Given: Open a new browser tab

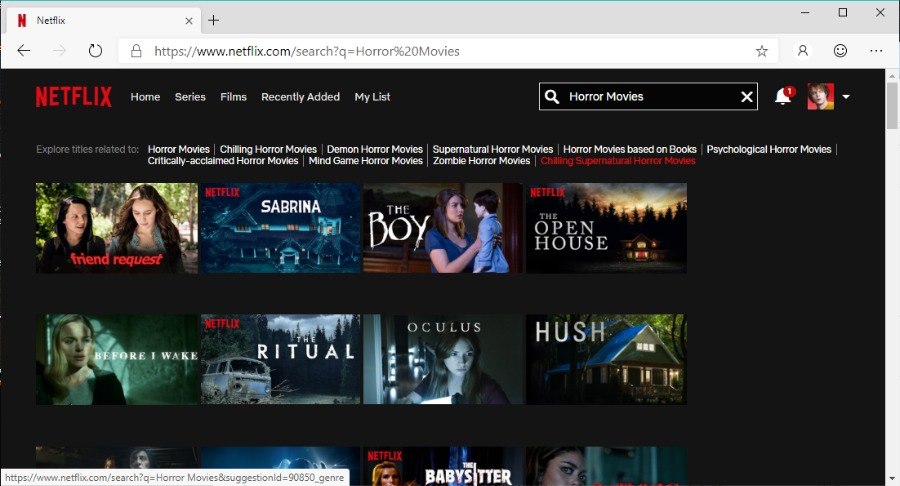Looking at the screenshot, I should pyautogui.click(x=213, y=20).
